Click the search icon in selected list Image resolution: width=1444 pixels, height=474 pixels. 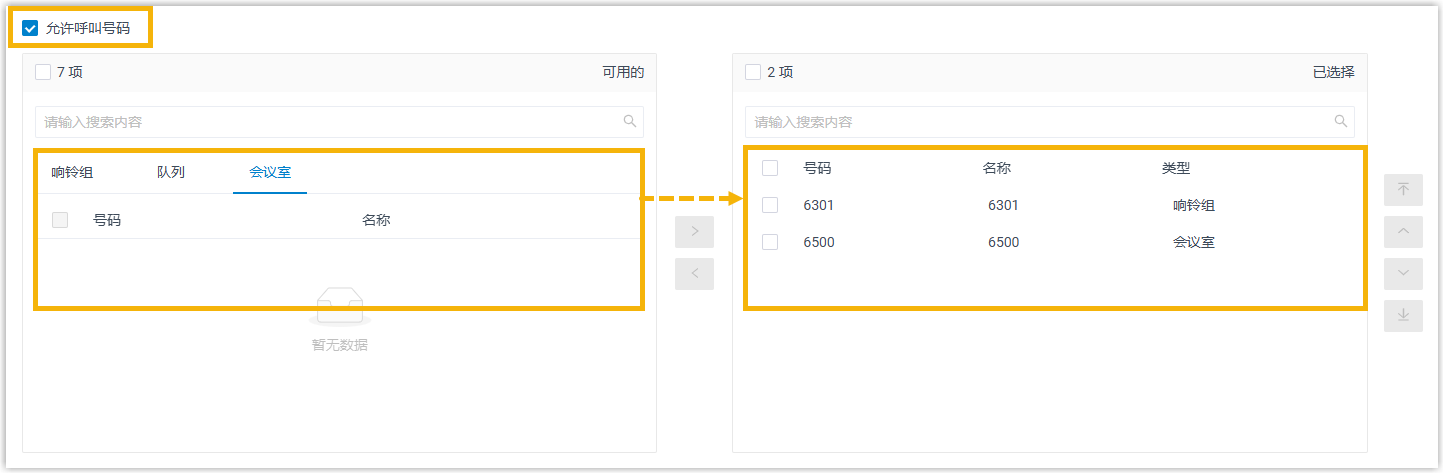tap(1341, 121)
